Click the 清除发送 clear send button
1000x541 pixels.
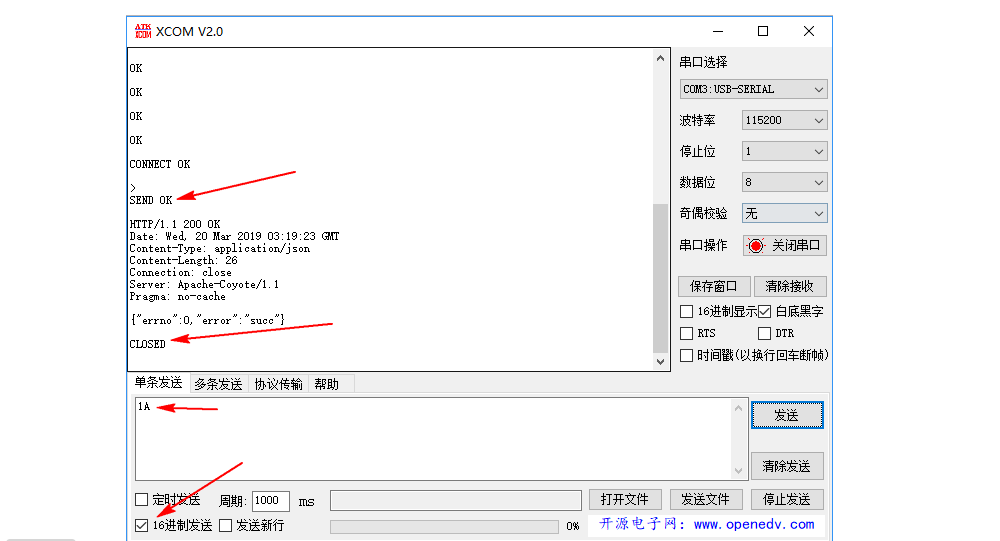[x=786, y=466]
